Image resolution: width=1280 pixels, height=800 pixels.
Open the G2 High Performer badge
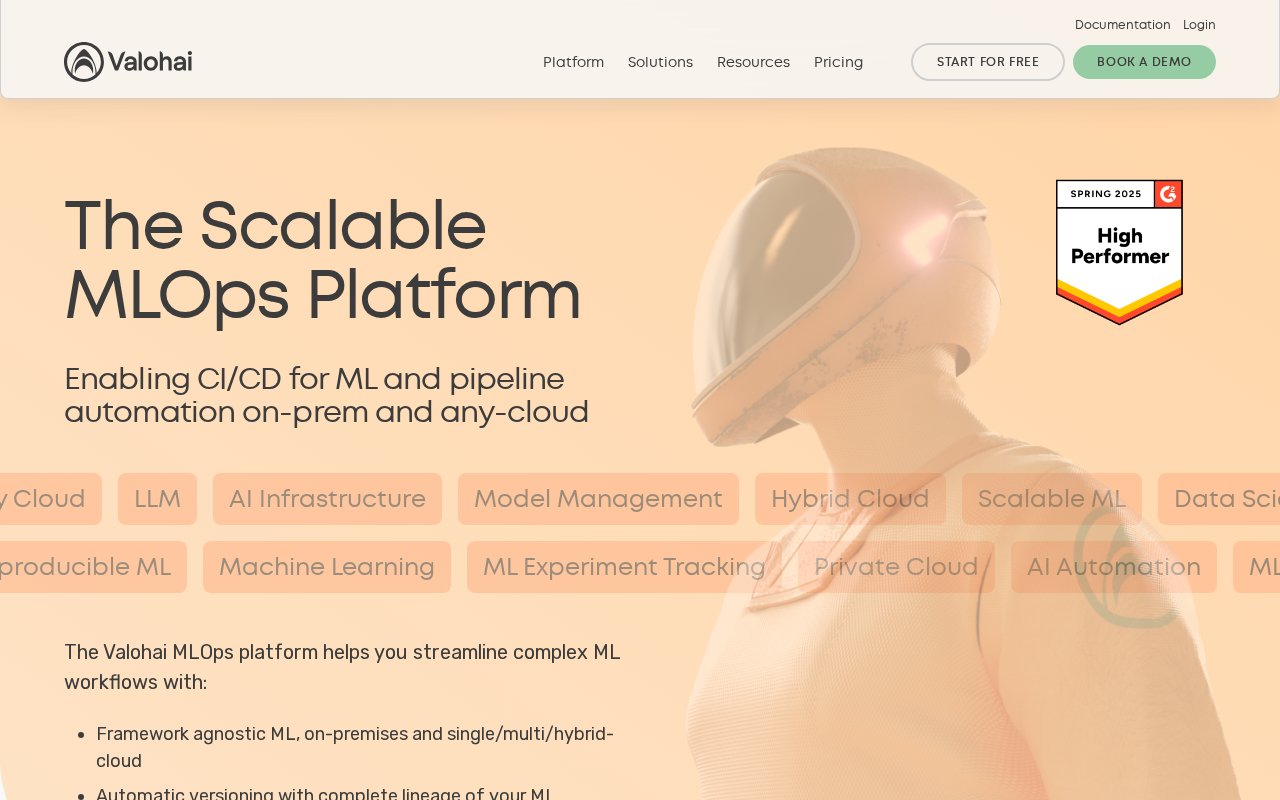pyautogui.click(x=1119, y=252)
